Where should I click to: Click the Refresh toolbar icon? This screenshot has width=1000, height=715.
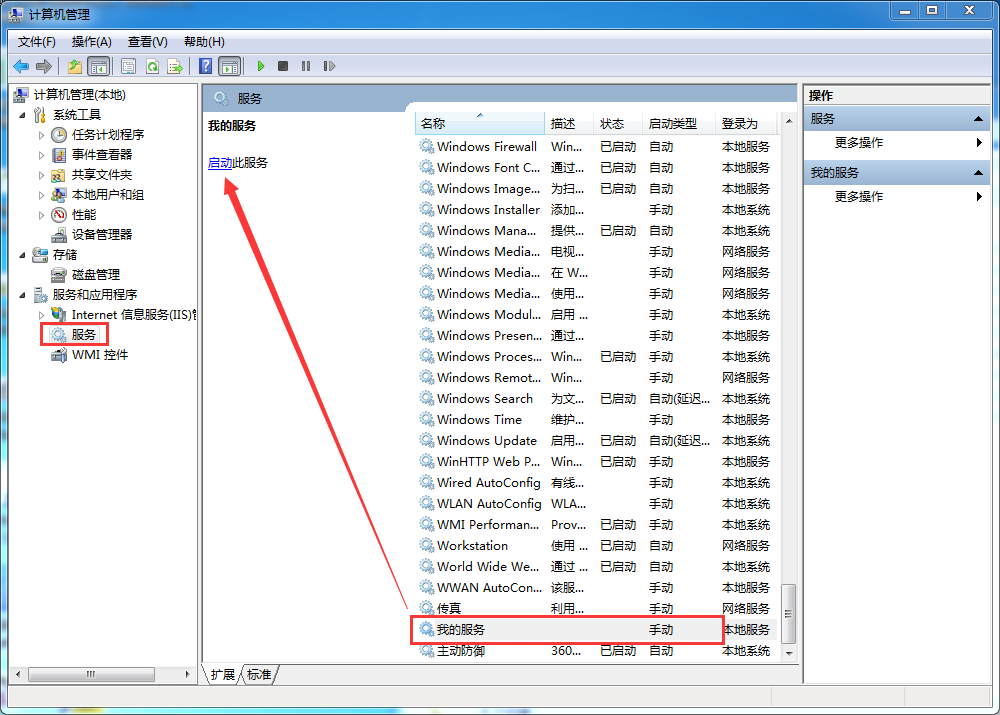pos(152,66)
